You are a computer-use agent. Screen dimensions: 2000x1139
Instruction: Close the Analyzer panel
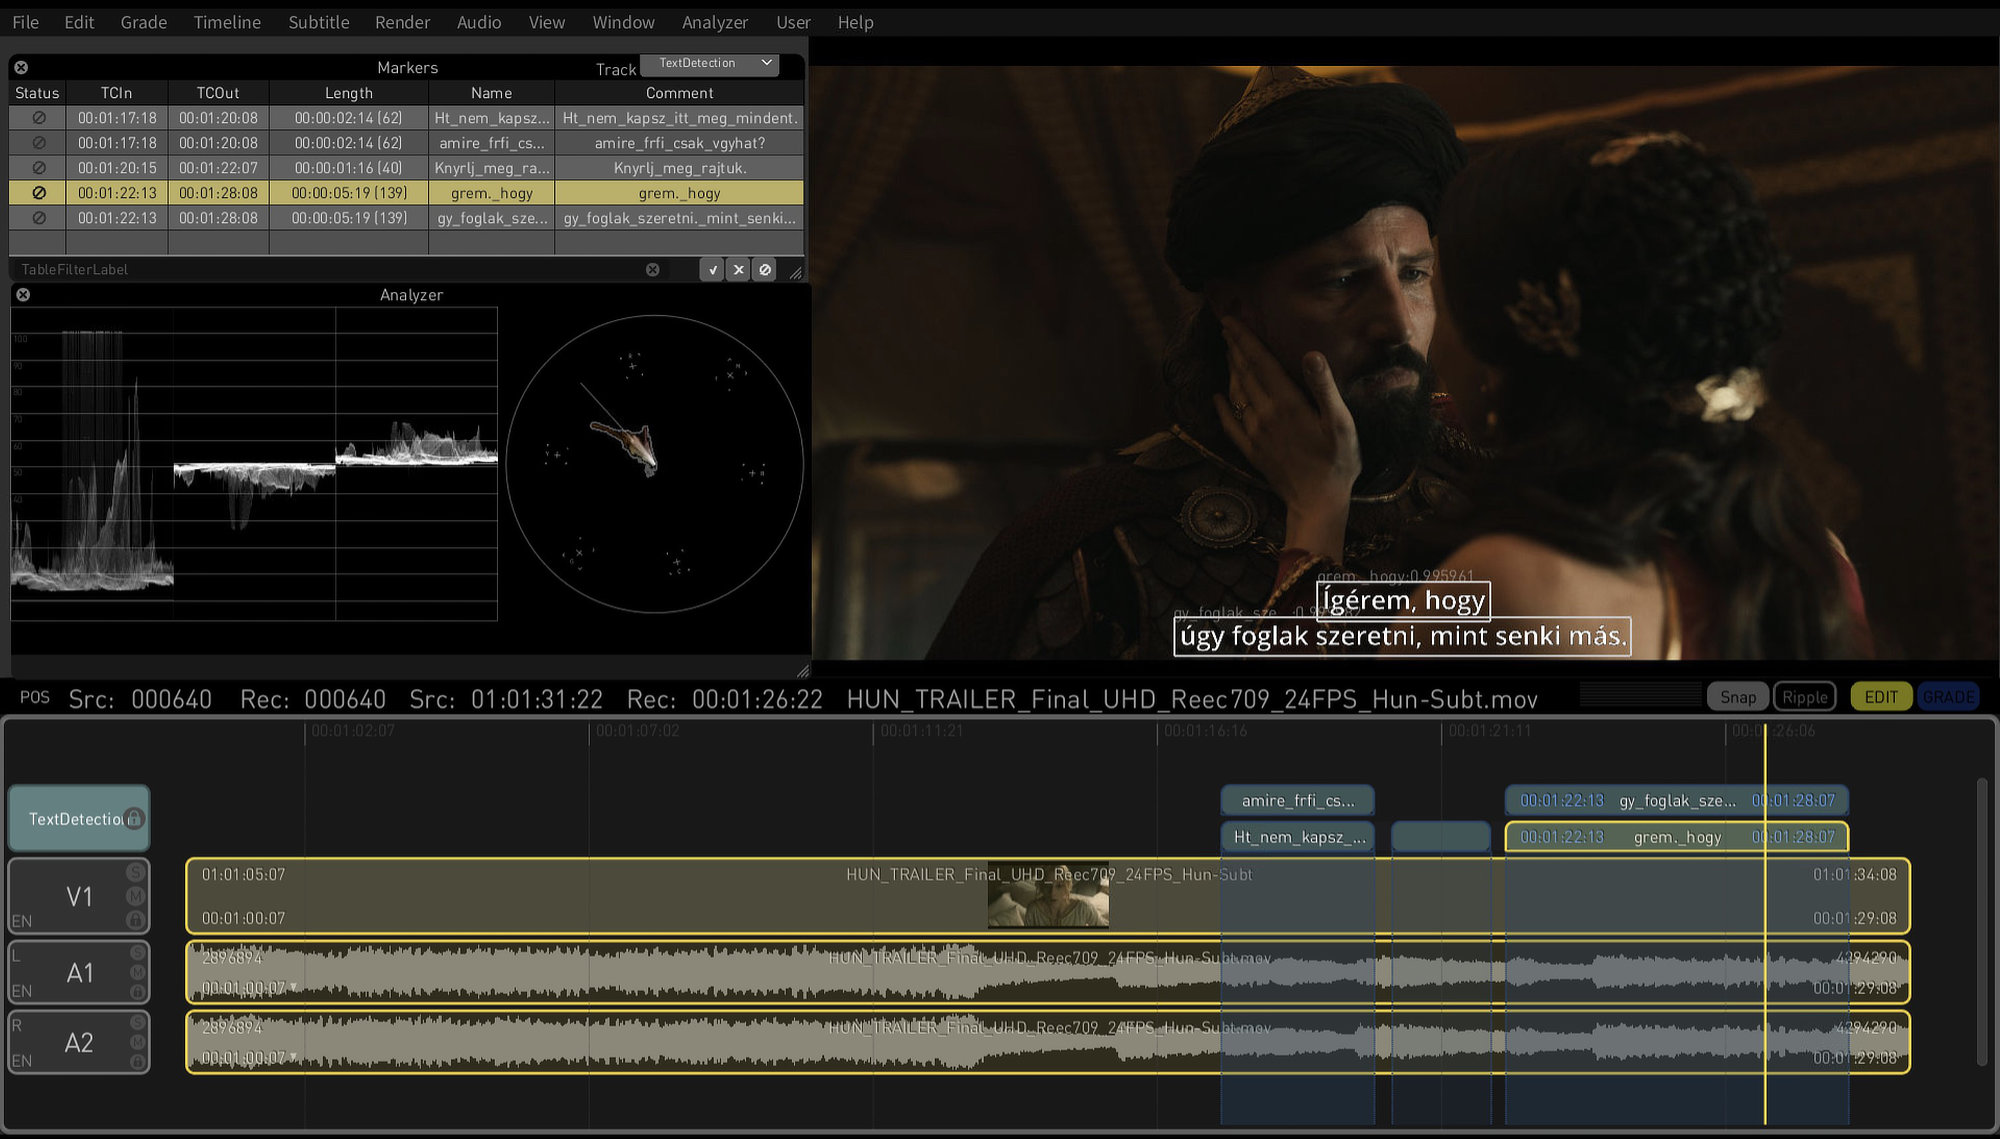point(23,294)
